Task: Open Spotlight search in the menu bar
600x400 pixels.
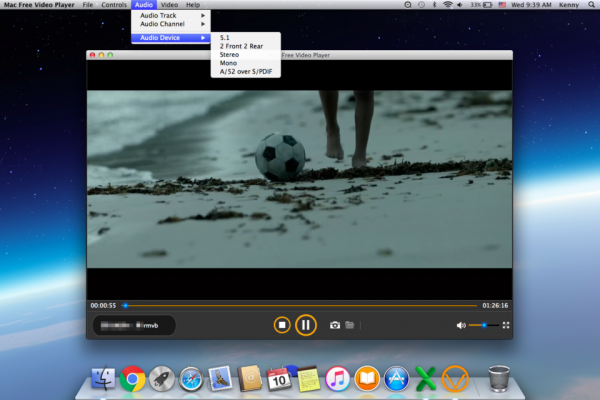Action: click(591, 5)
